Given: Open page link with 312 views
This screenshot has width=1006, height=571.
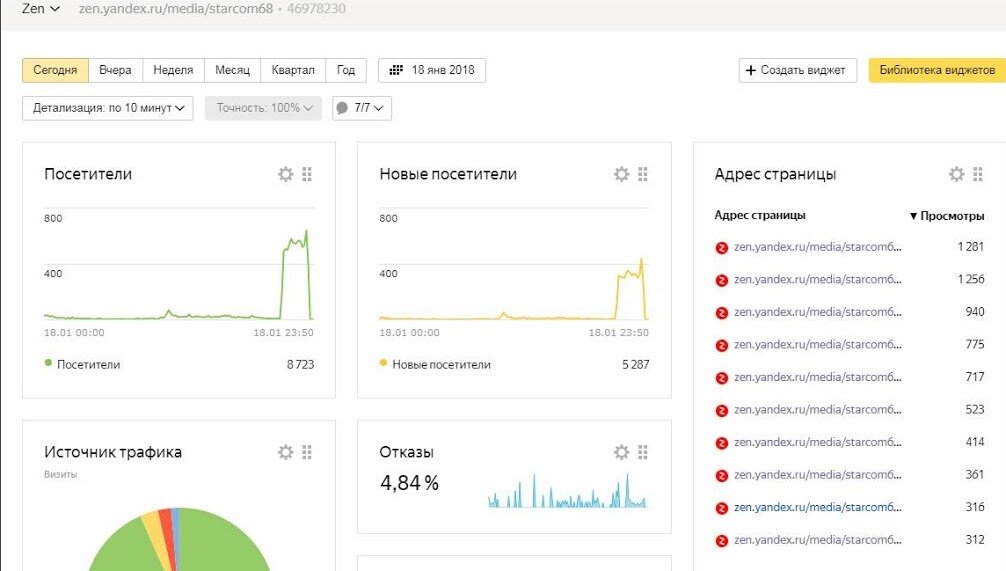Looking at the screenshot, I should click(x=818, y=540).
